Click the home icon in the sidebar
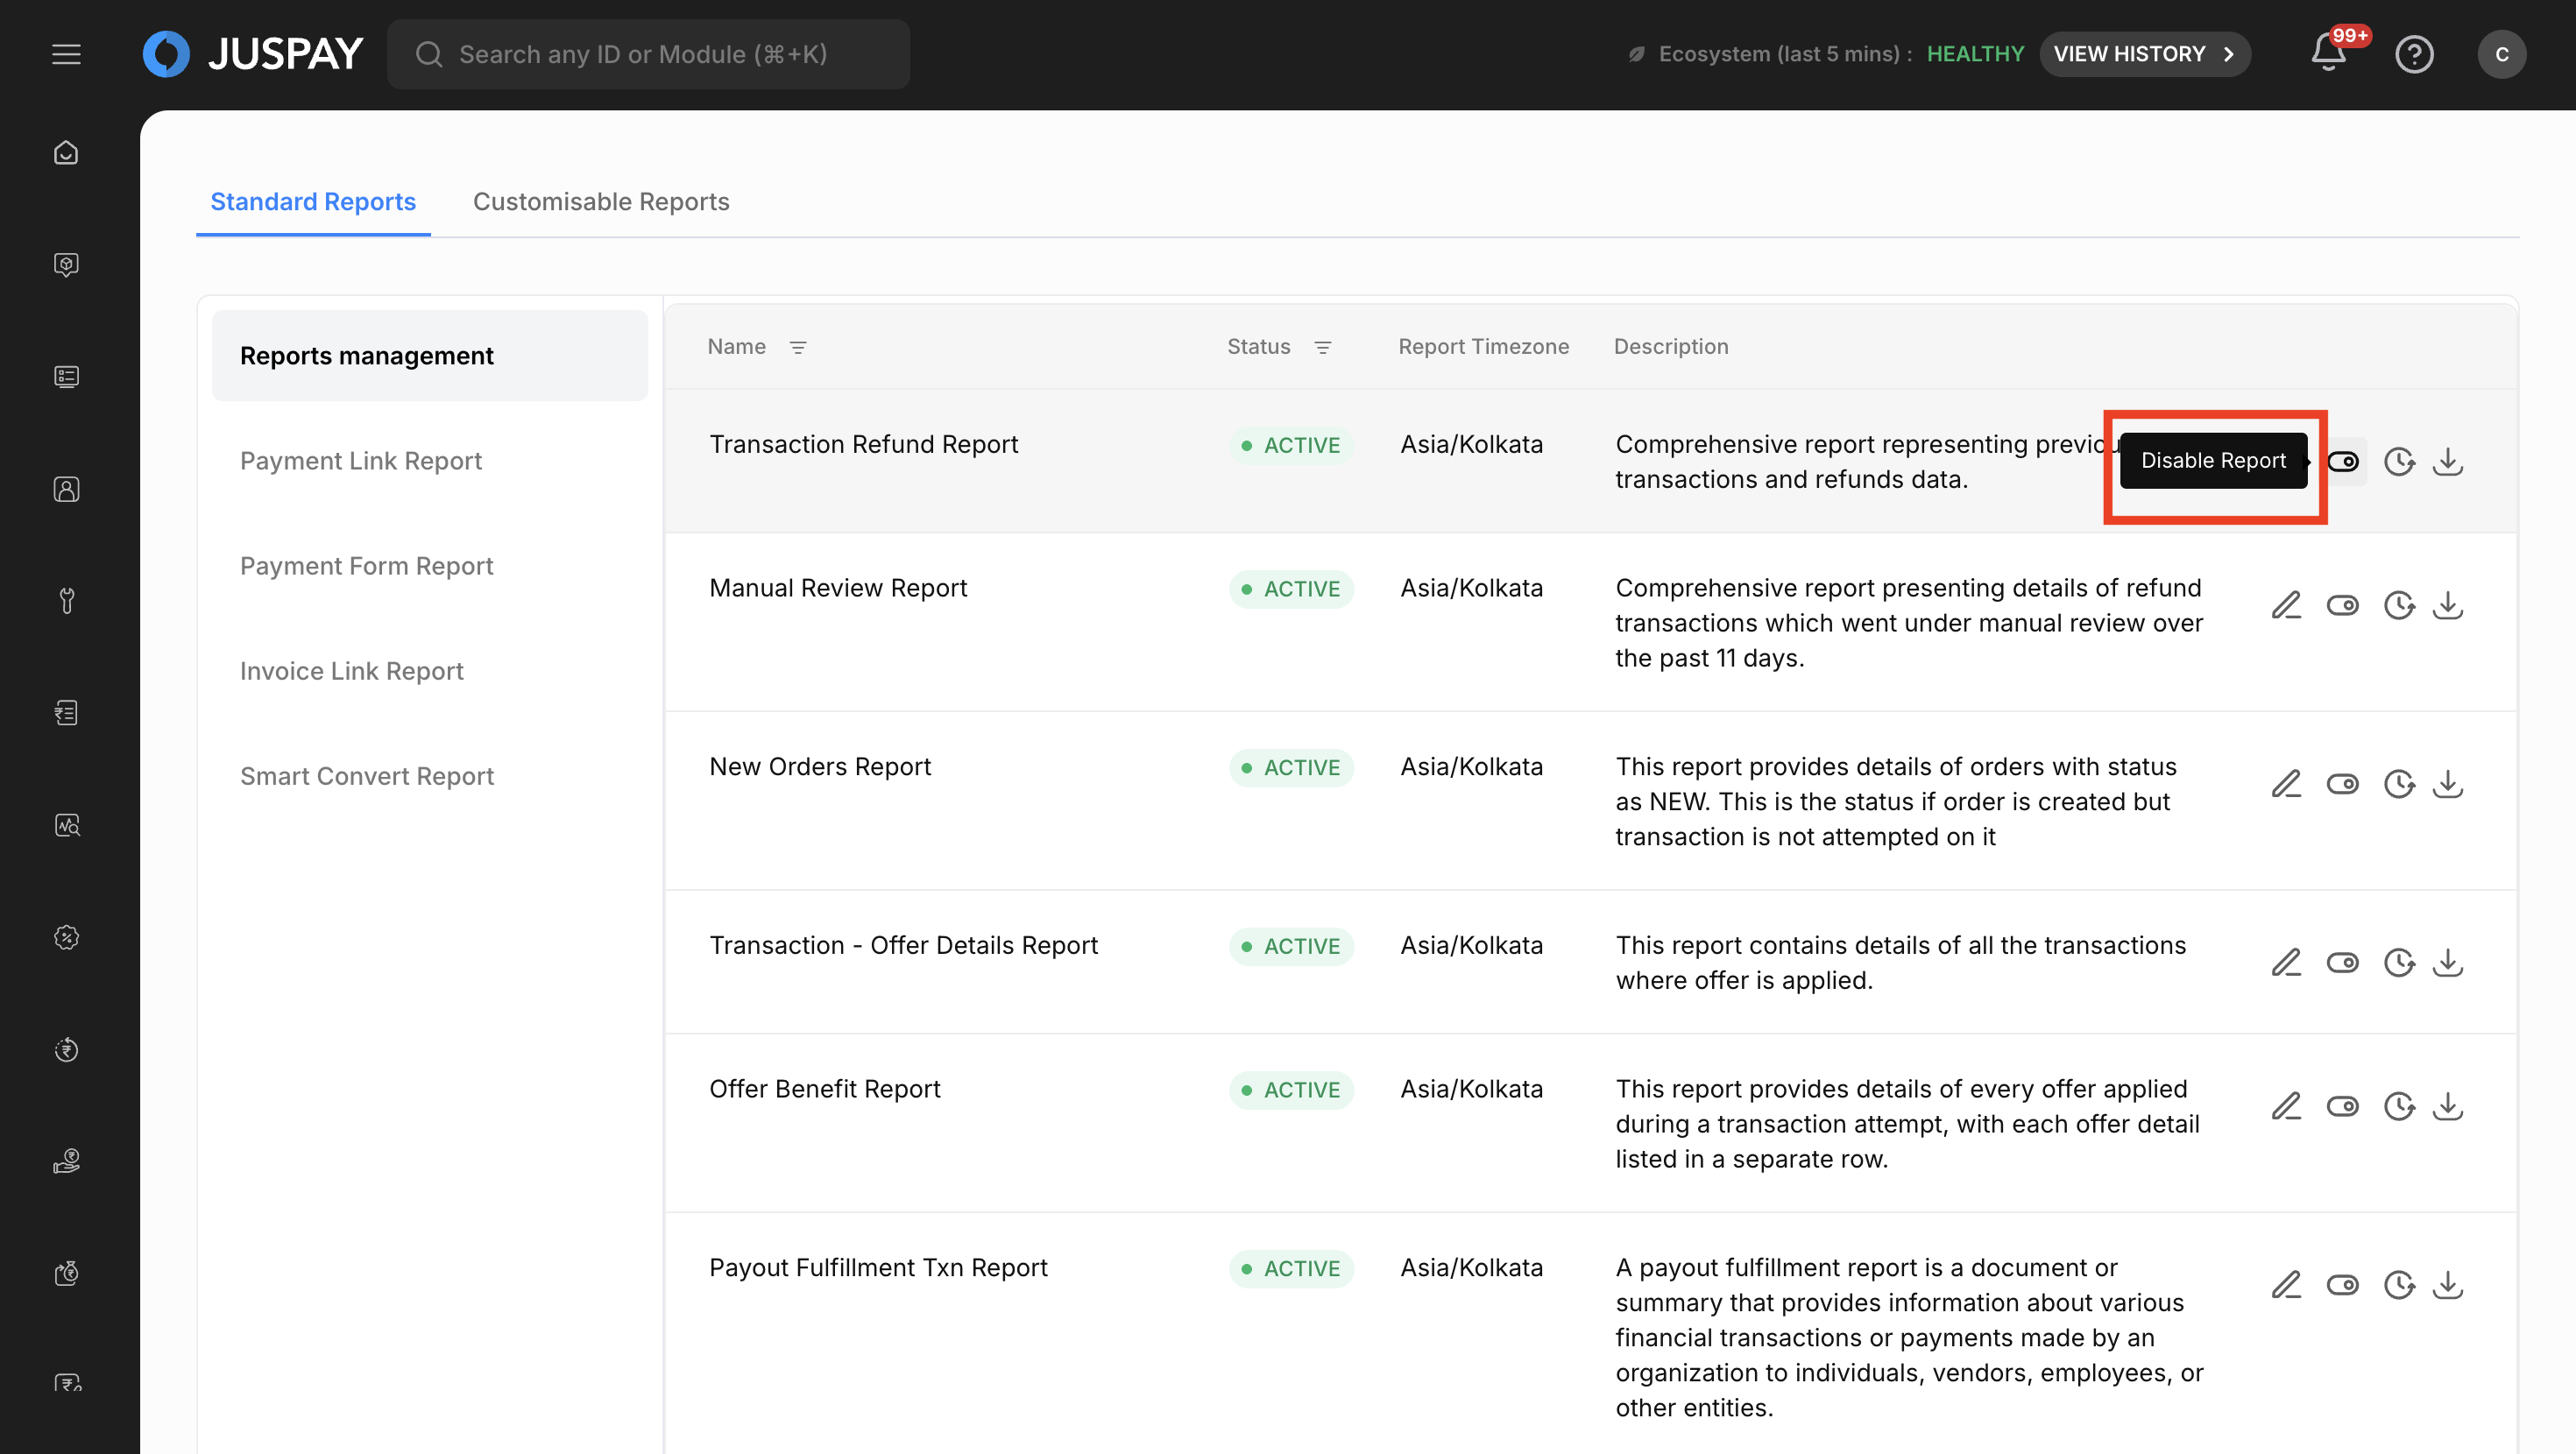The width and height of the screenshot is (2576, 1454). coord(66,153)
